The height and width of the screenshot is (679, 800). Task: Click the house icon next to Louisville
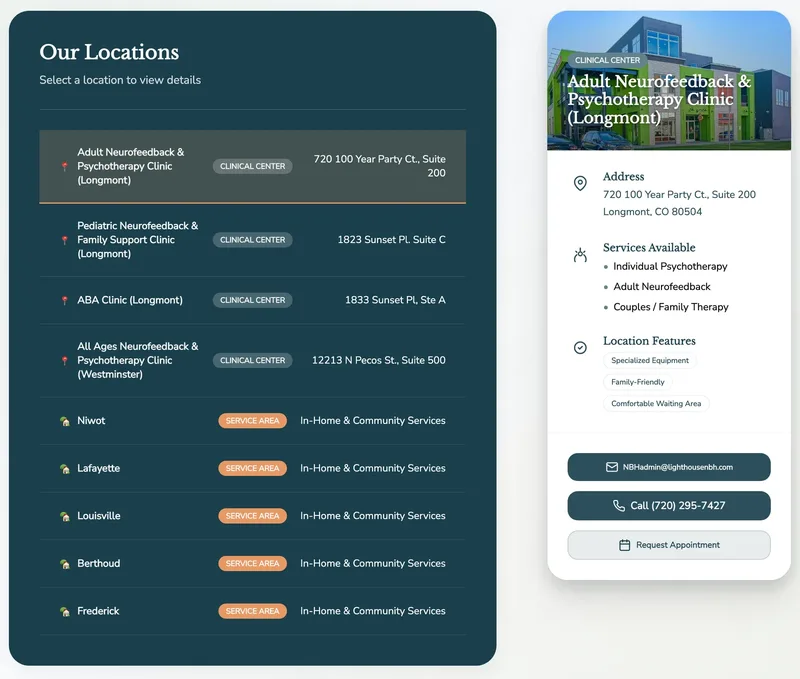[x=65, y=516]
